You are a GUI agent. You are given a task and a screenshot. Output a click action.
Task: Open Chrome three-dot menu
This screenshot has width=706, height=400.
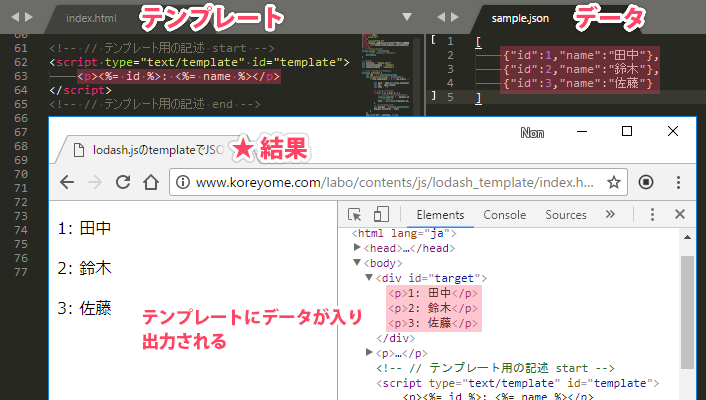678,182
